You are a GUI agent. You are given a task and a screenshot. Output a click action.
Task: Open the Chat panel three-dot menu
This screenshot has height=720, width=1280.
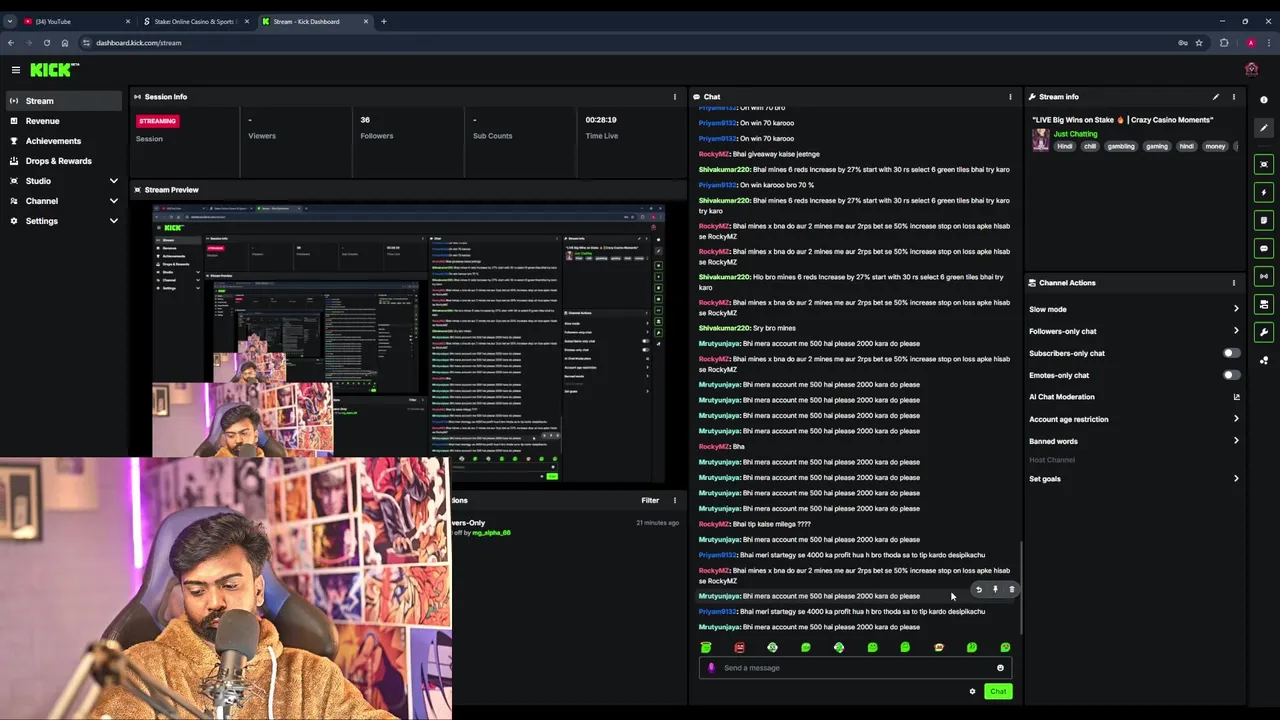(x=1010, y=97)
